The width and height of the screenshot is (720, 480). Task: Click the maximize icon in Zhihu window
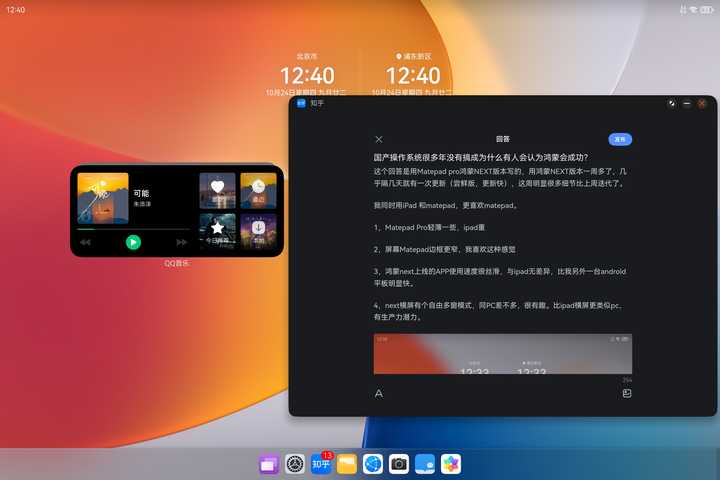tap(672, 103)
